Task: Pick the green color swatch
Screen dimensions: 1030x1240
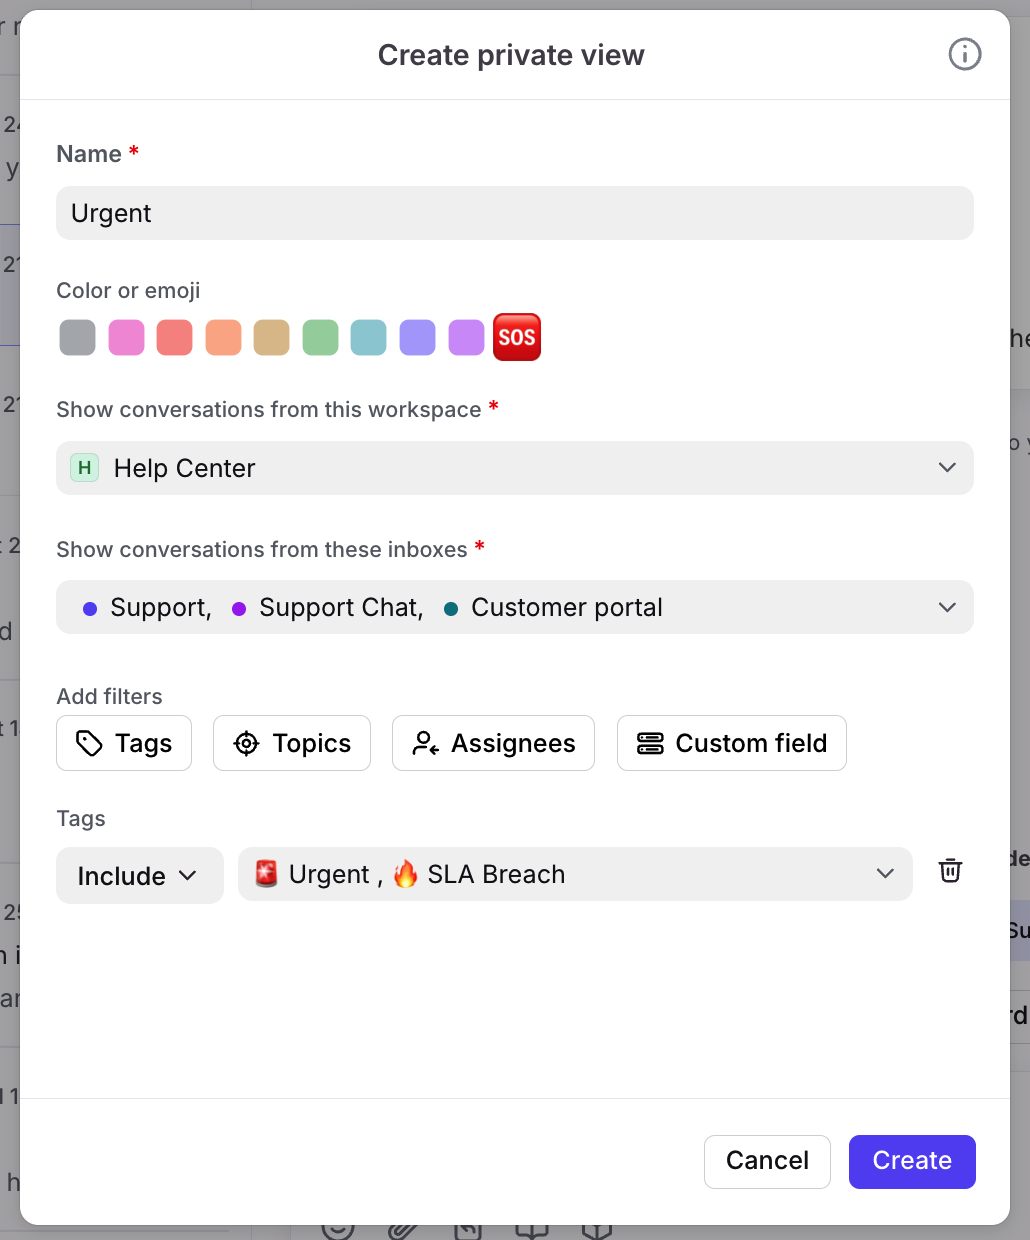Action: (x=320, y=338)
